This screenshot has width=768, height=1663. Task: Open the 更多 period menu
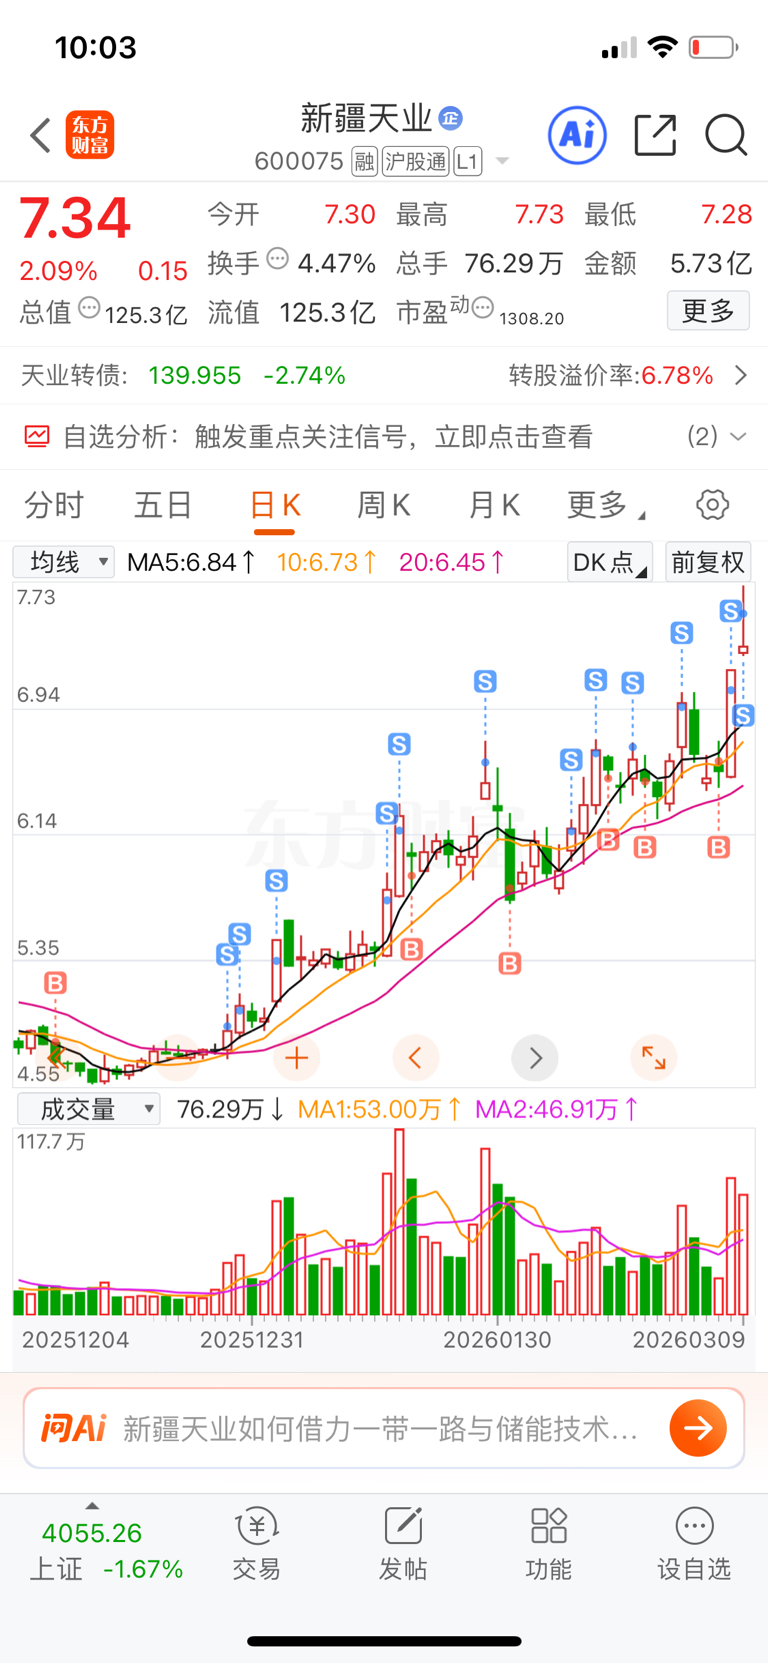(x=605, y=505)
